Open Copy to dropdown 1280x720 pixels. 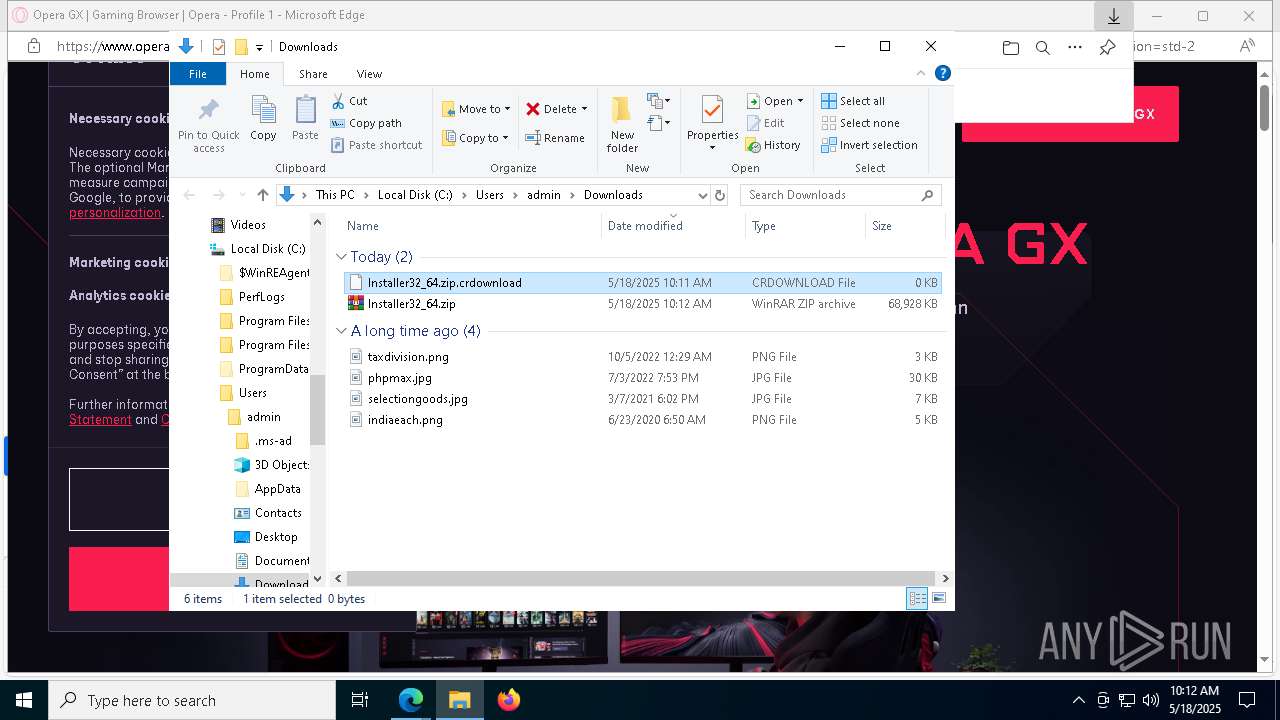[475, 138]
